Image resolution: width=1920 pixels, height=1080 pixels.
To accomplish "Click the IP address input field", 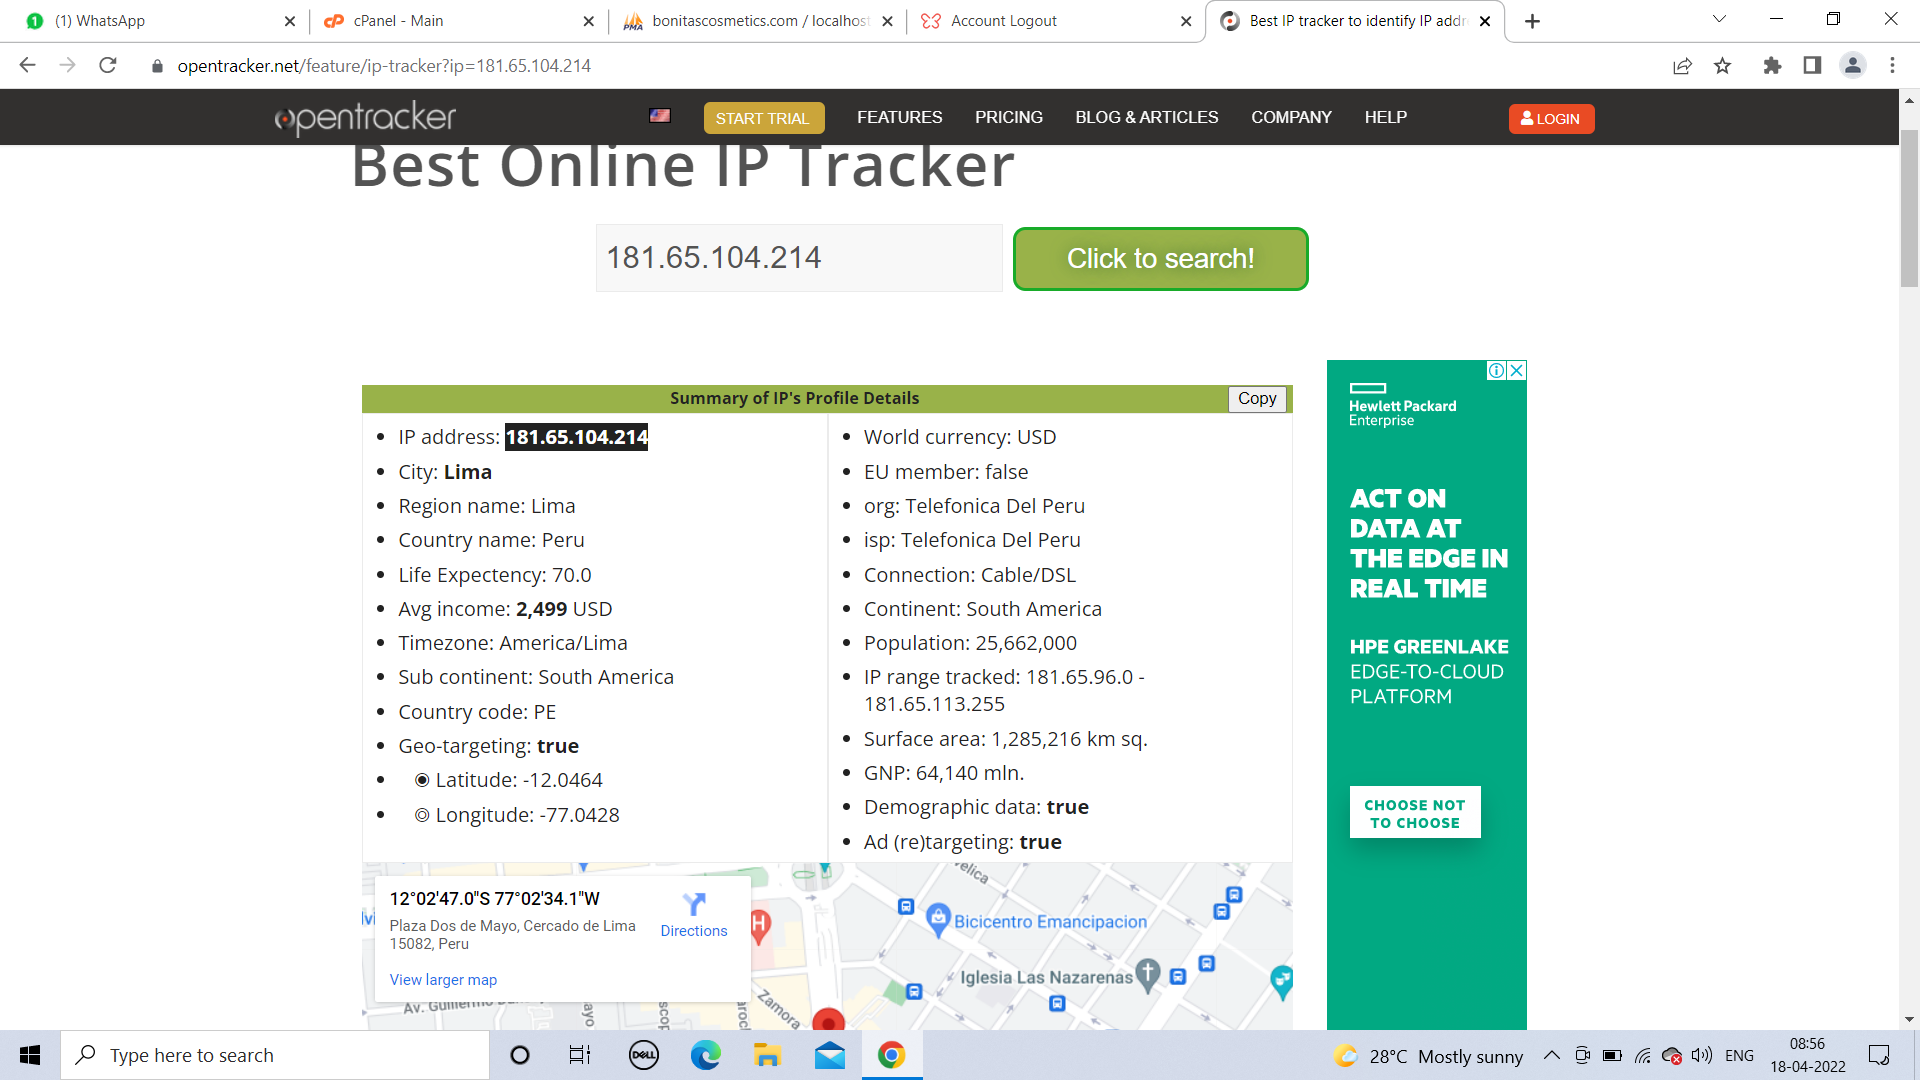I will click(799, 258).
